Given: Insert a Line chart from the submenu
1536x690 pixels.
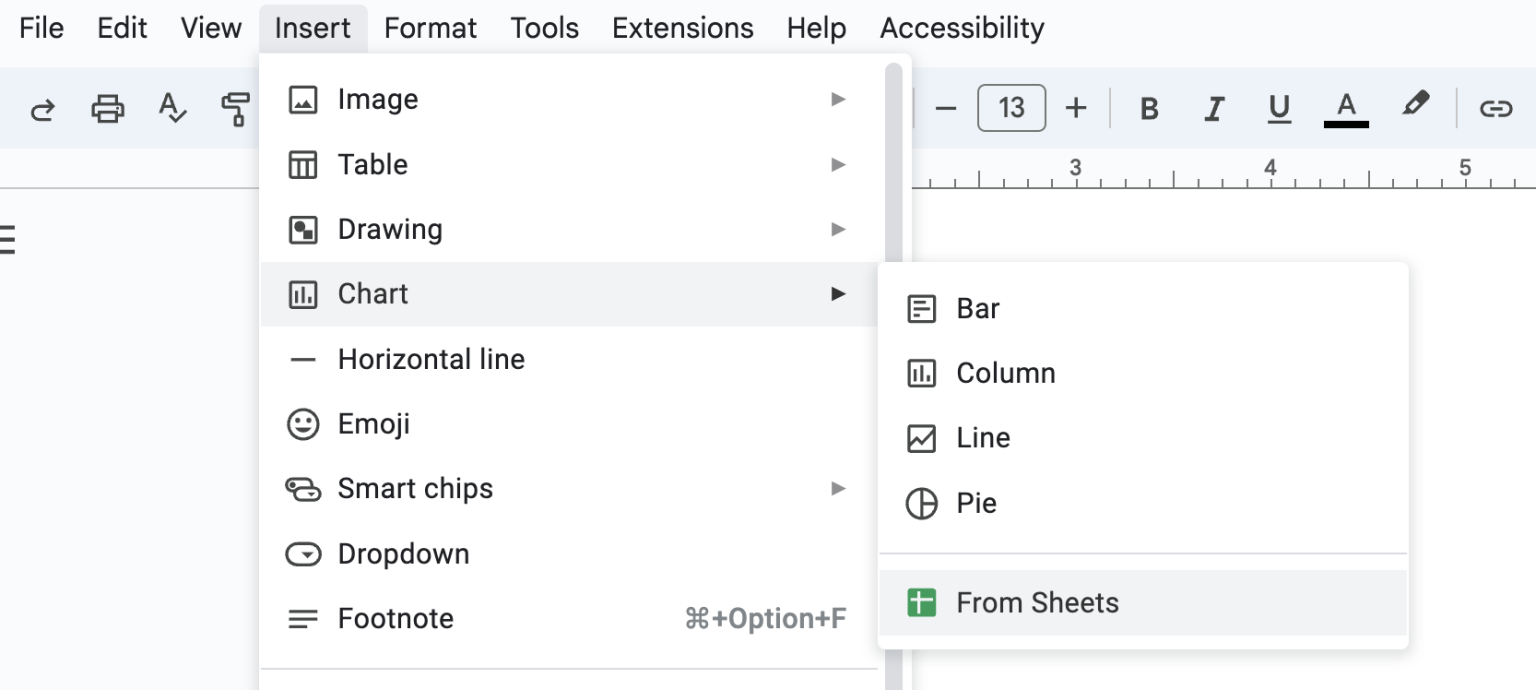Looking at the screenshot, I should coord(983,437).
